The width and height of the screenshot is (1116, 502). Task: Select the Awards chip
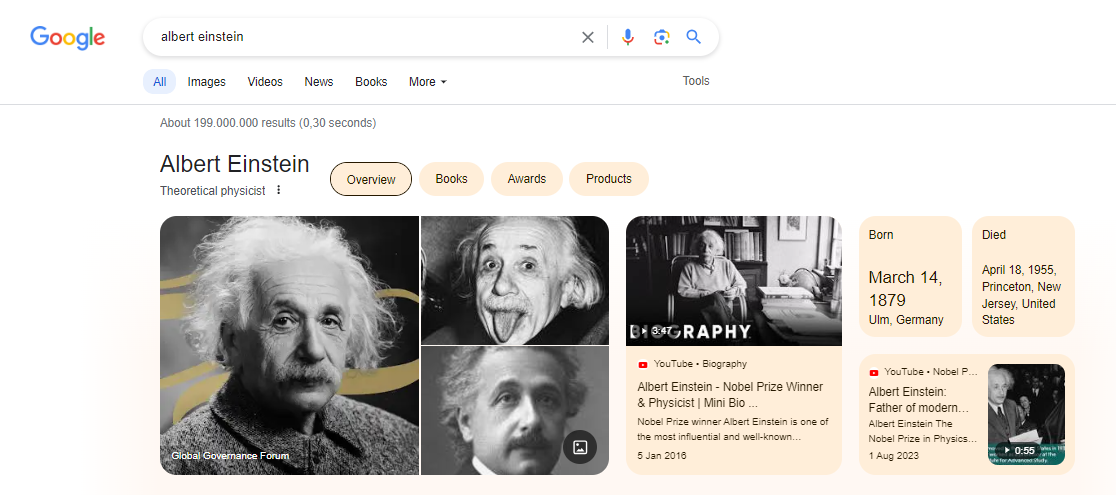point(526,179)
